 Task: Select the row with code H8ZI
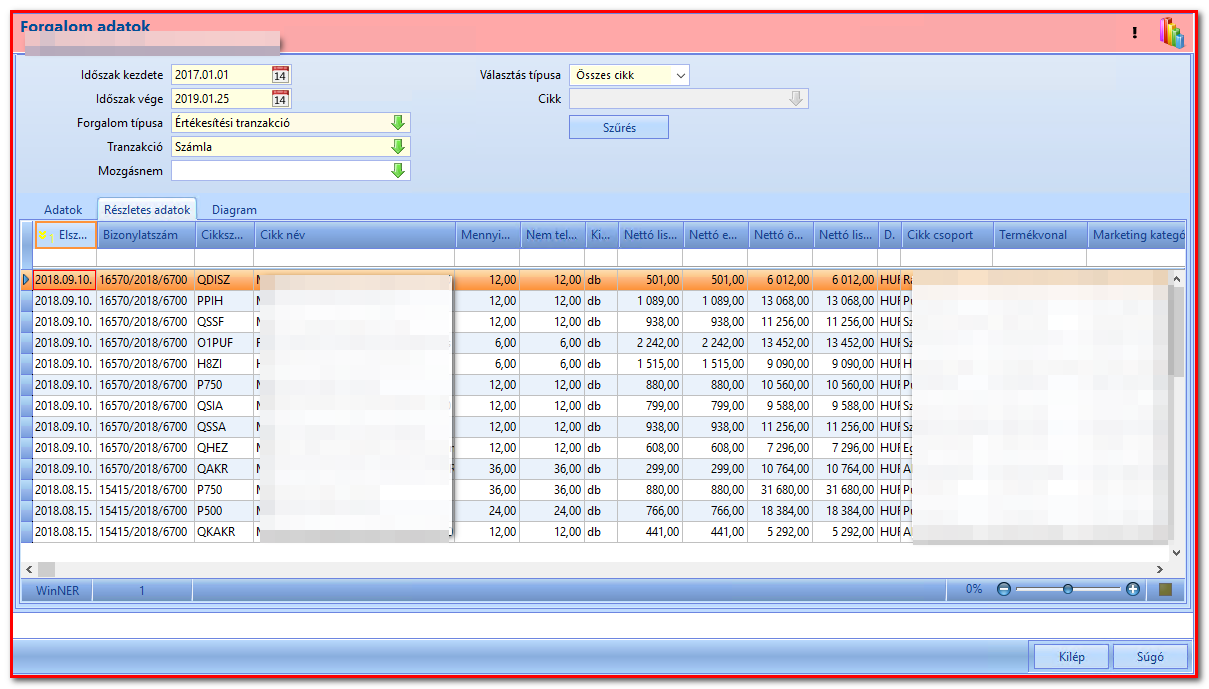pos(595,364)
